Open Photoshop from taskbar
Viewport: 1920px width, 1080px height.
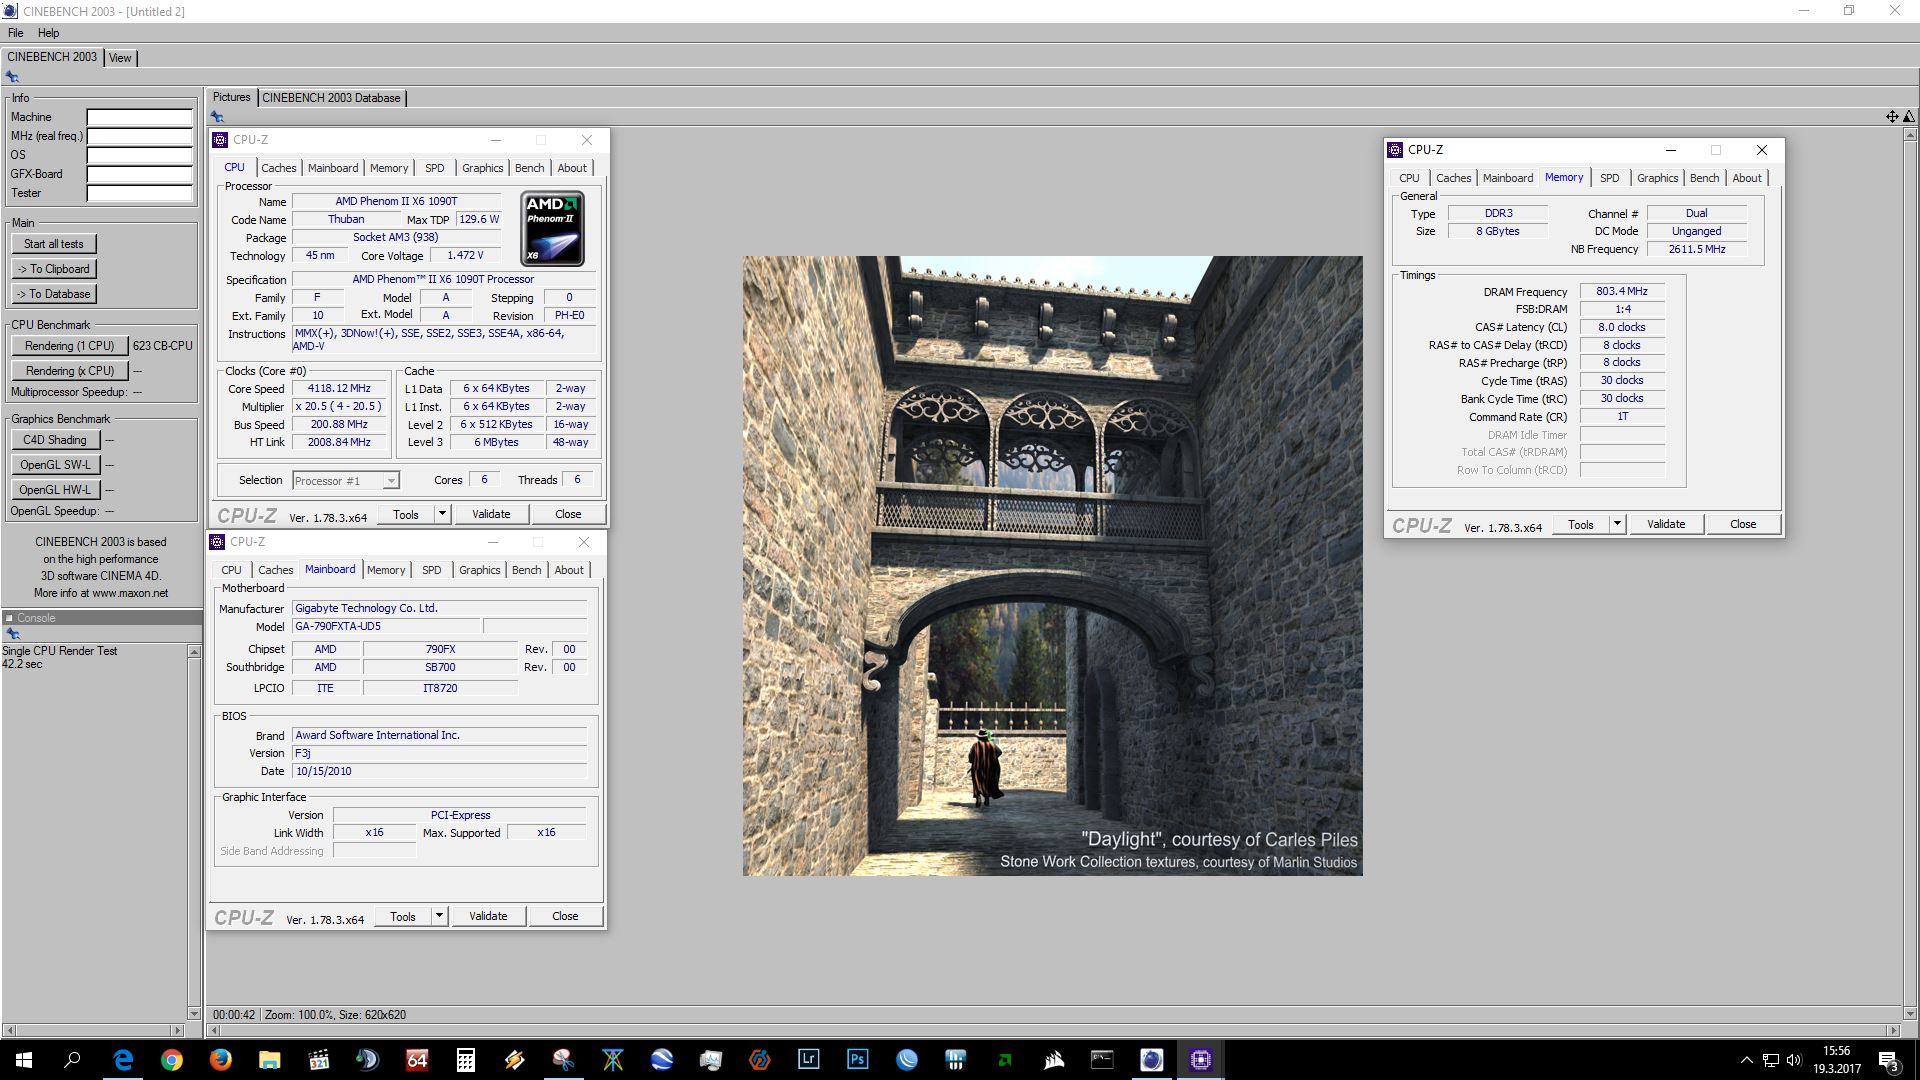(858, 1060)
